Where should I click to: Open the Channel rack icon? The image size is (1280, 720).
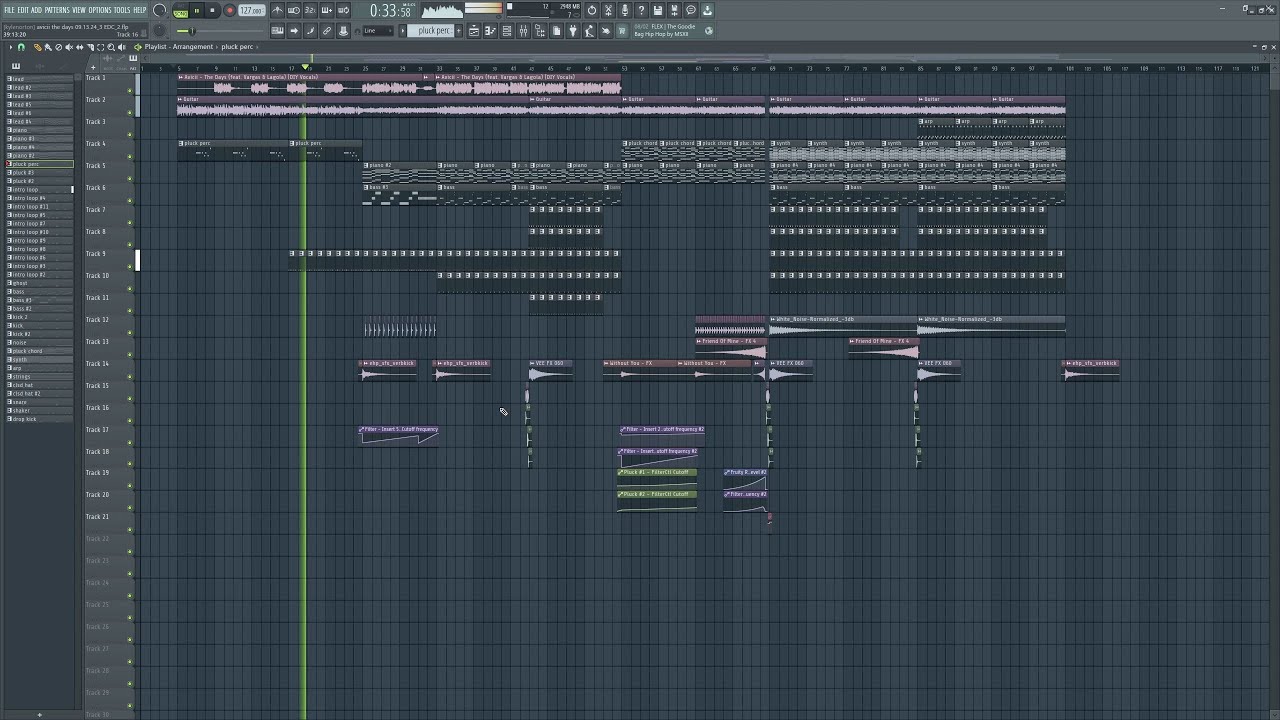click(x=507, y=31)
